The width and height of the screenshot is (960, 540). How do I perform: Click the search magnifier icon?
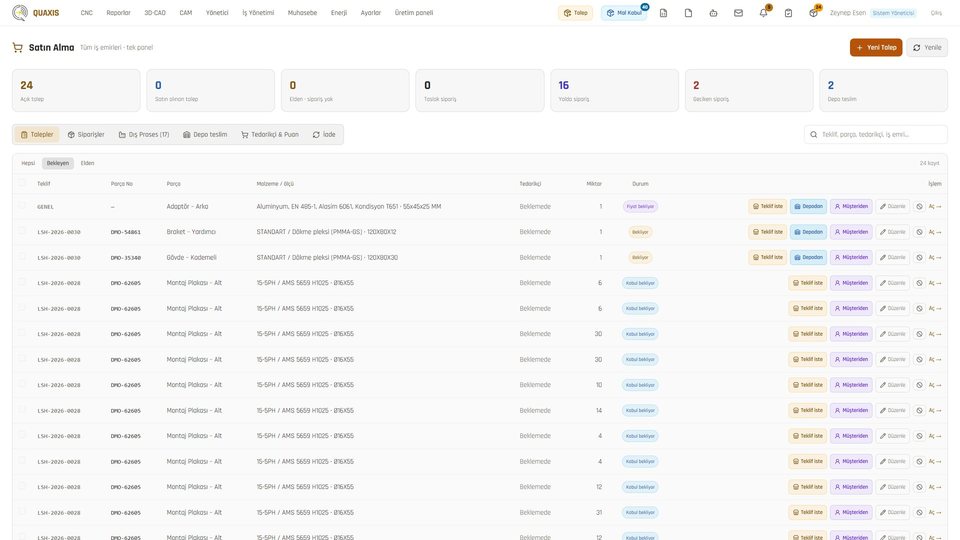tap(814, 134)
